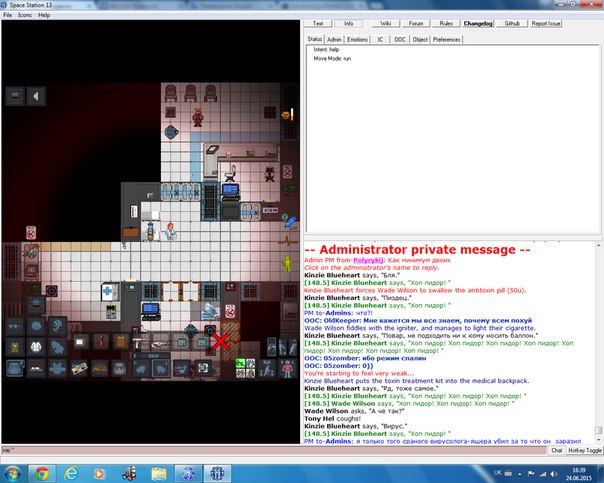
Task: Click the head slot hat icon
Action: pos(36,304)
